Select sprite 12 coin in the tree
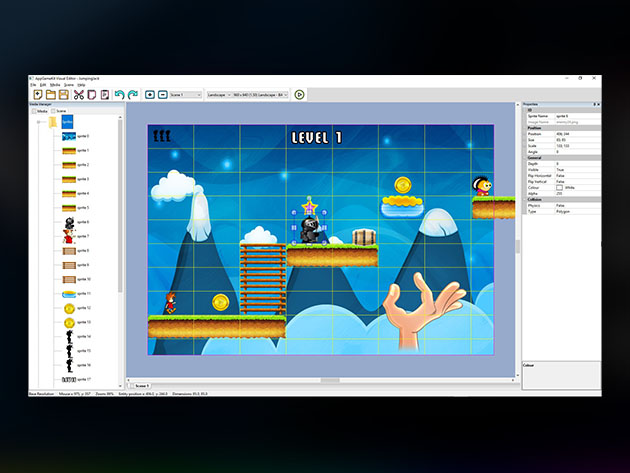 point(69,309)
